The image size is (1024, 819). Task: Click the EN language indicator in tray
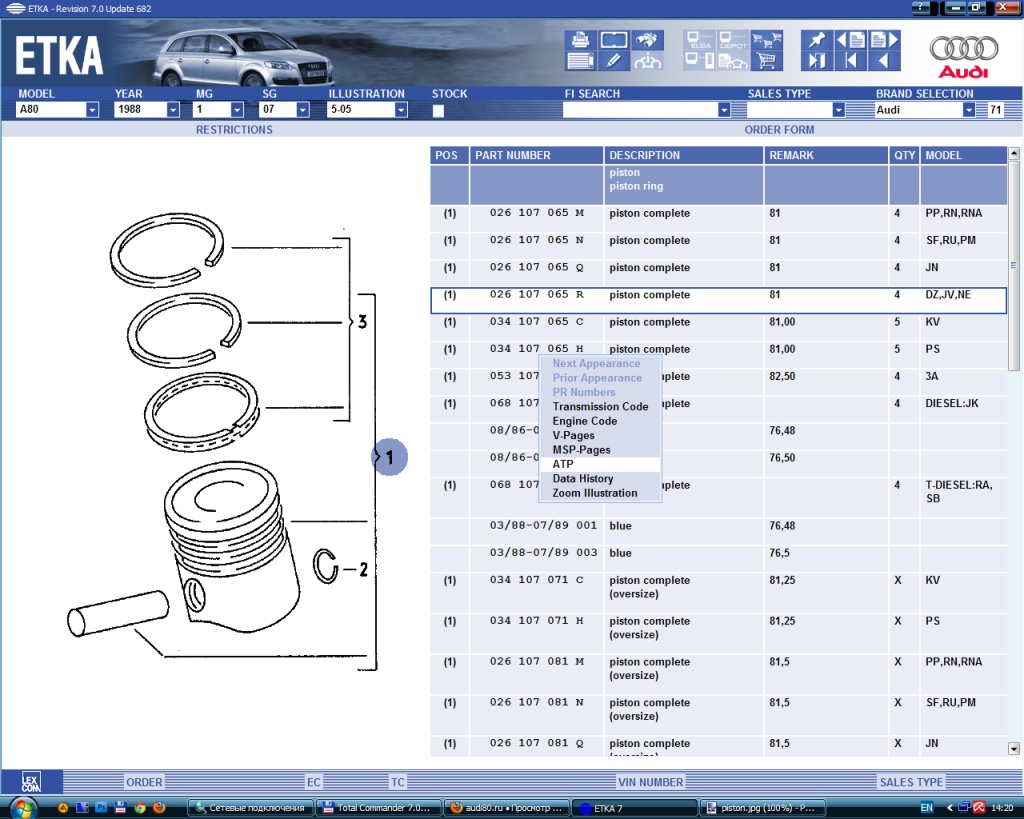point(926,808)
